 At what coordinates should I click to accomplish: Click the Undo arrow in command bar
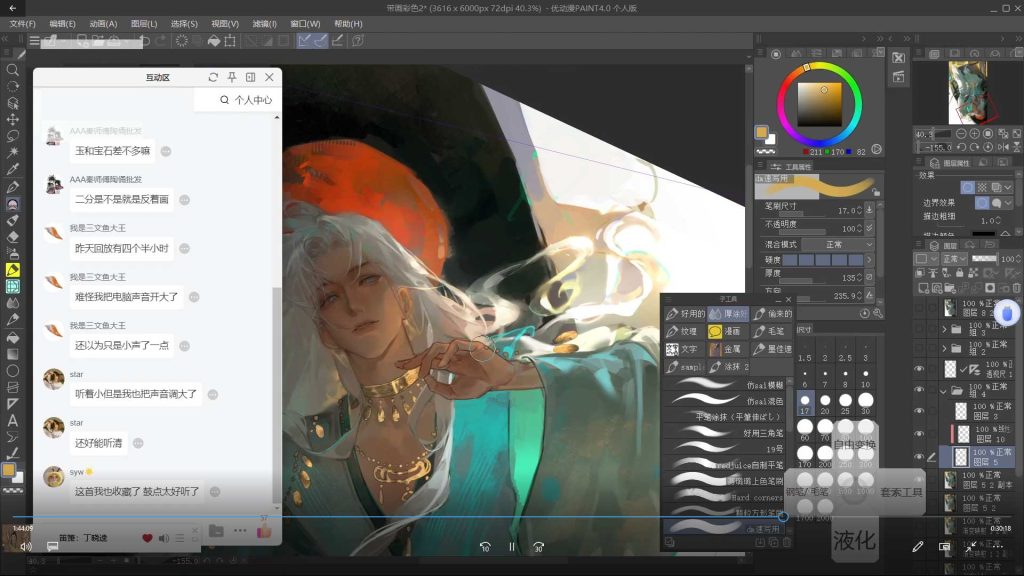pos(145,40)
